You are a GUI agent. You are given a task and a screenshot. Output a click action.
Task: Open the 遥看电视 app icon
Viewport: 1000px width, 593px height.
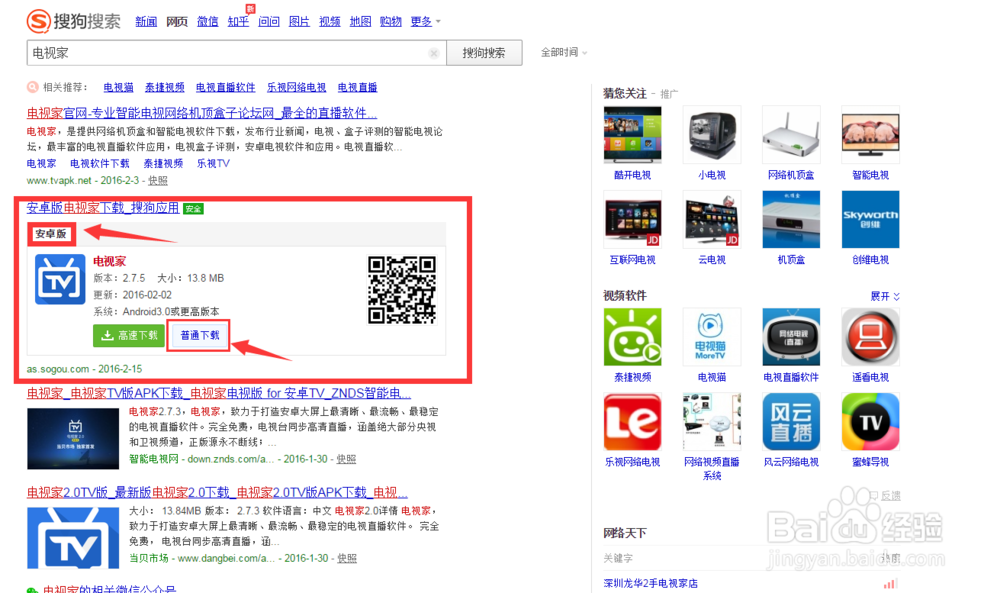pos(871,337)
